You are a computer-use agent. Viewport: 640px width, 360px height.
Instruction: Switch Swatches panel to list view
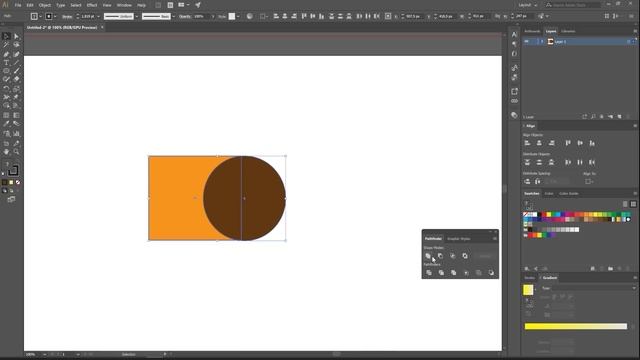pos(625,204)
